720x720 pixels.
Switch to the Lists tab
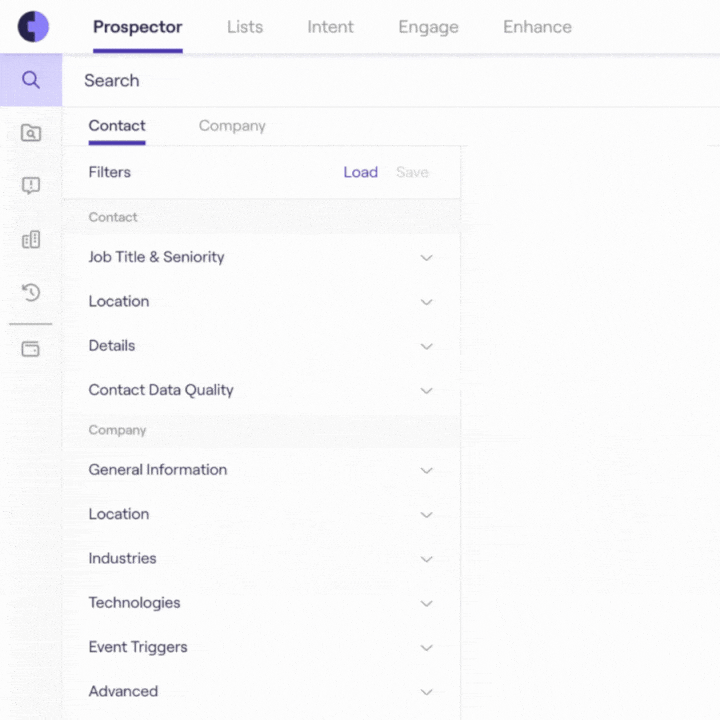point(245,27)
